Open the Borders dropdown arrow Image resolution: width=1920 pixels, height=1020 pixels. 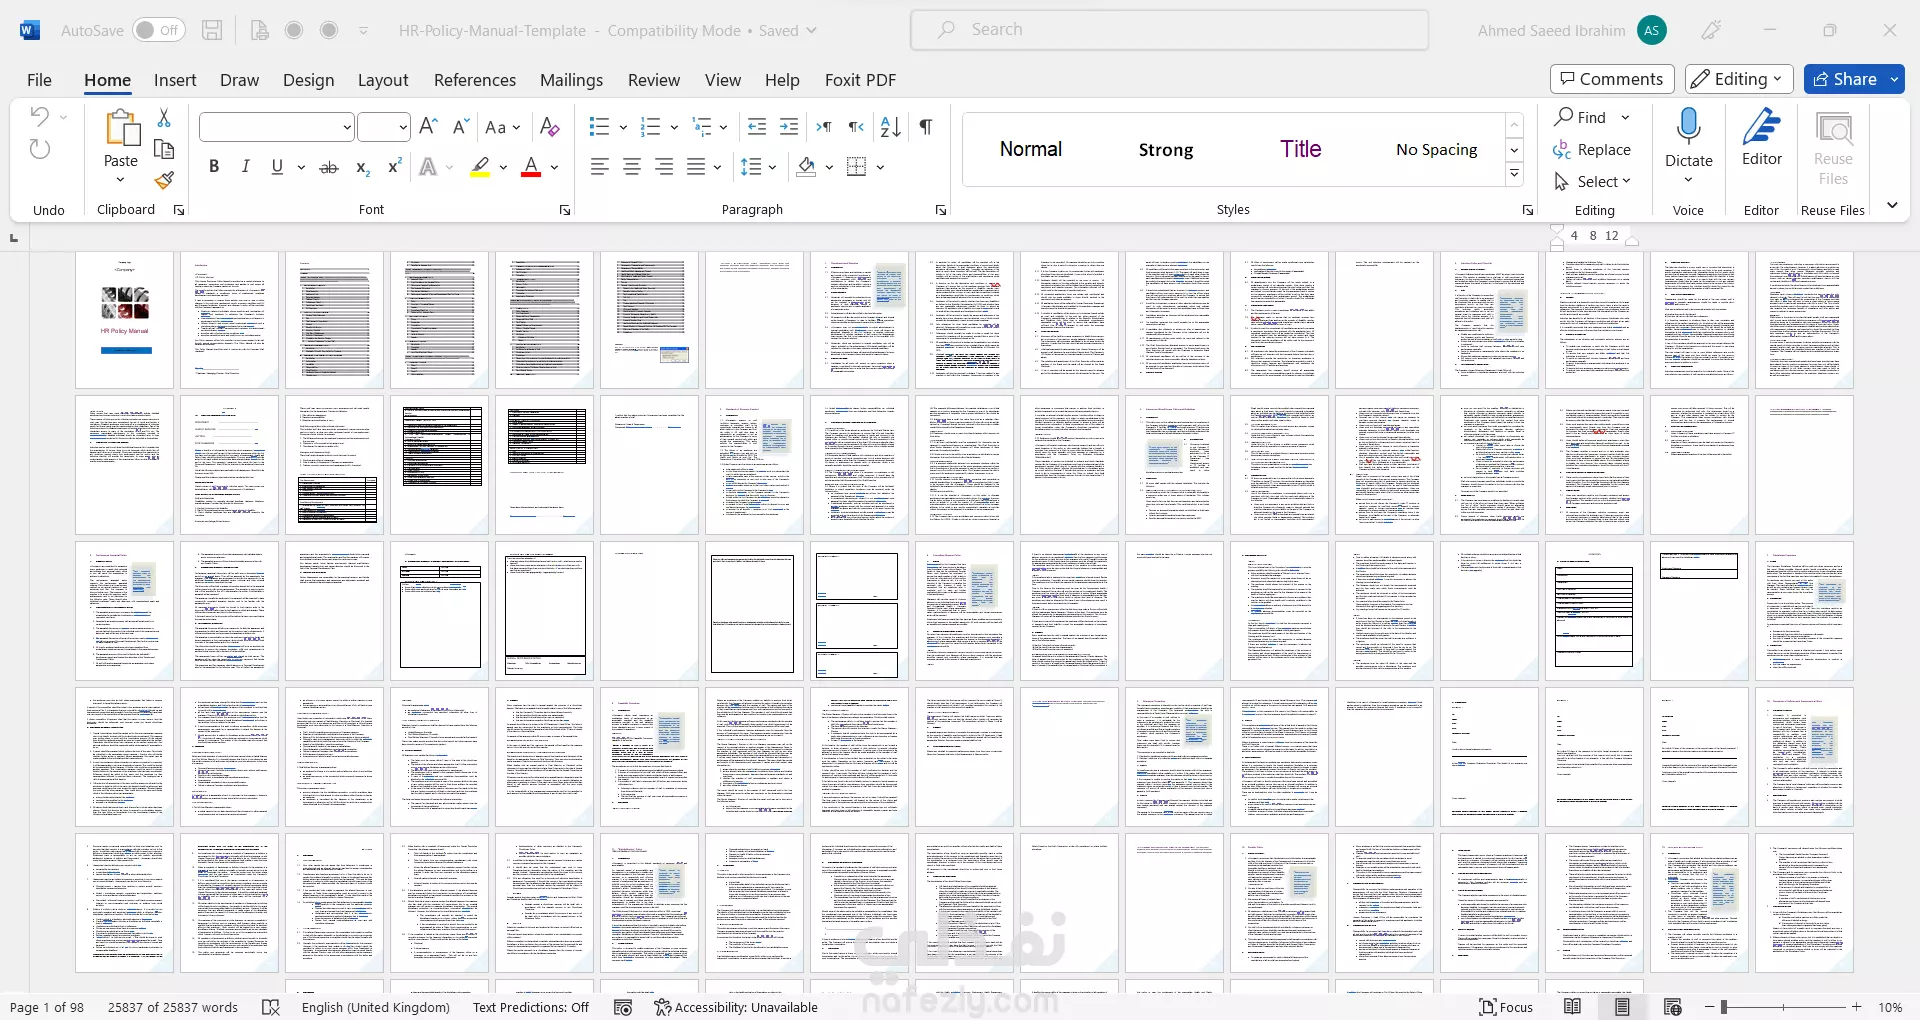pyautogui.click(x=880, y=167)
